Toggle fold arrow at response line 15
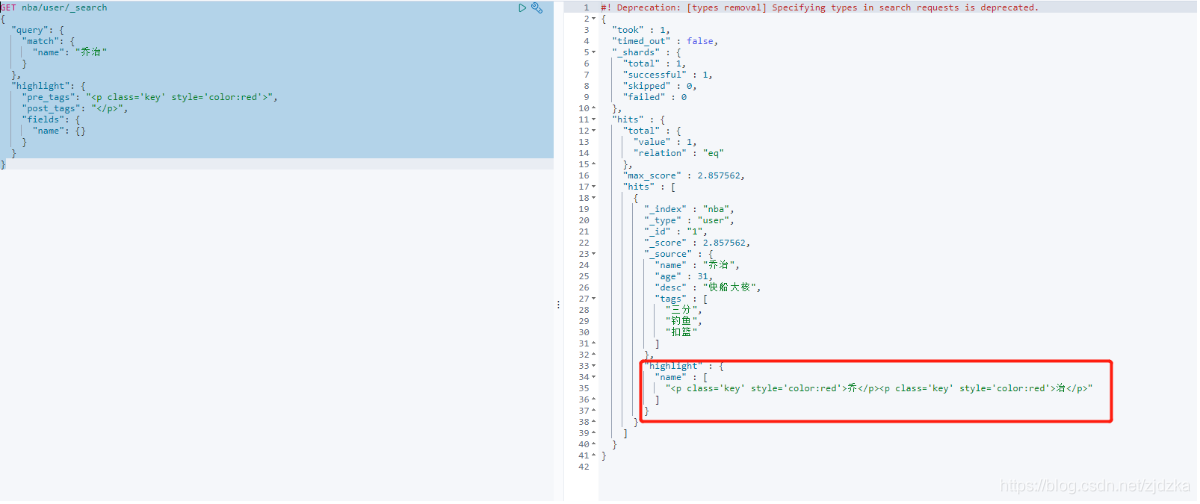 click(594, 164)
